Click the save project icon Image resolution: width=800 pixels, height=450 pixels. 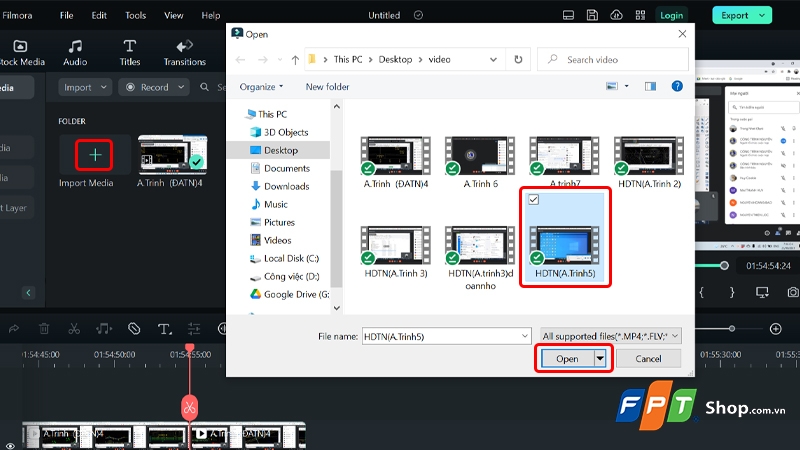592,15
